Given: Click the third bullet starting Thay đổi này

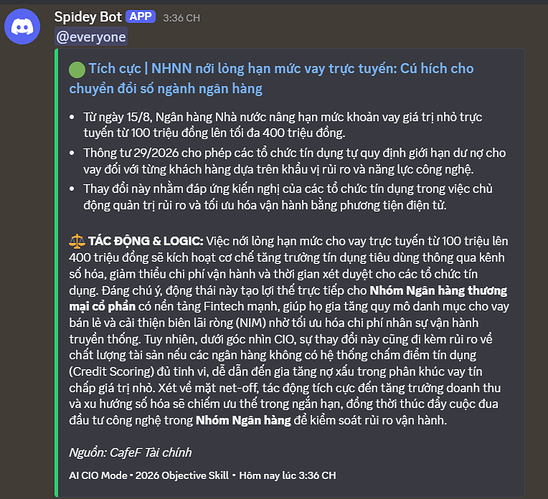Looking at the screenshot, I should pos(288,197).
